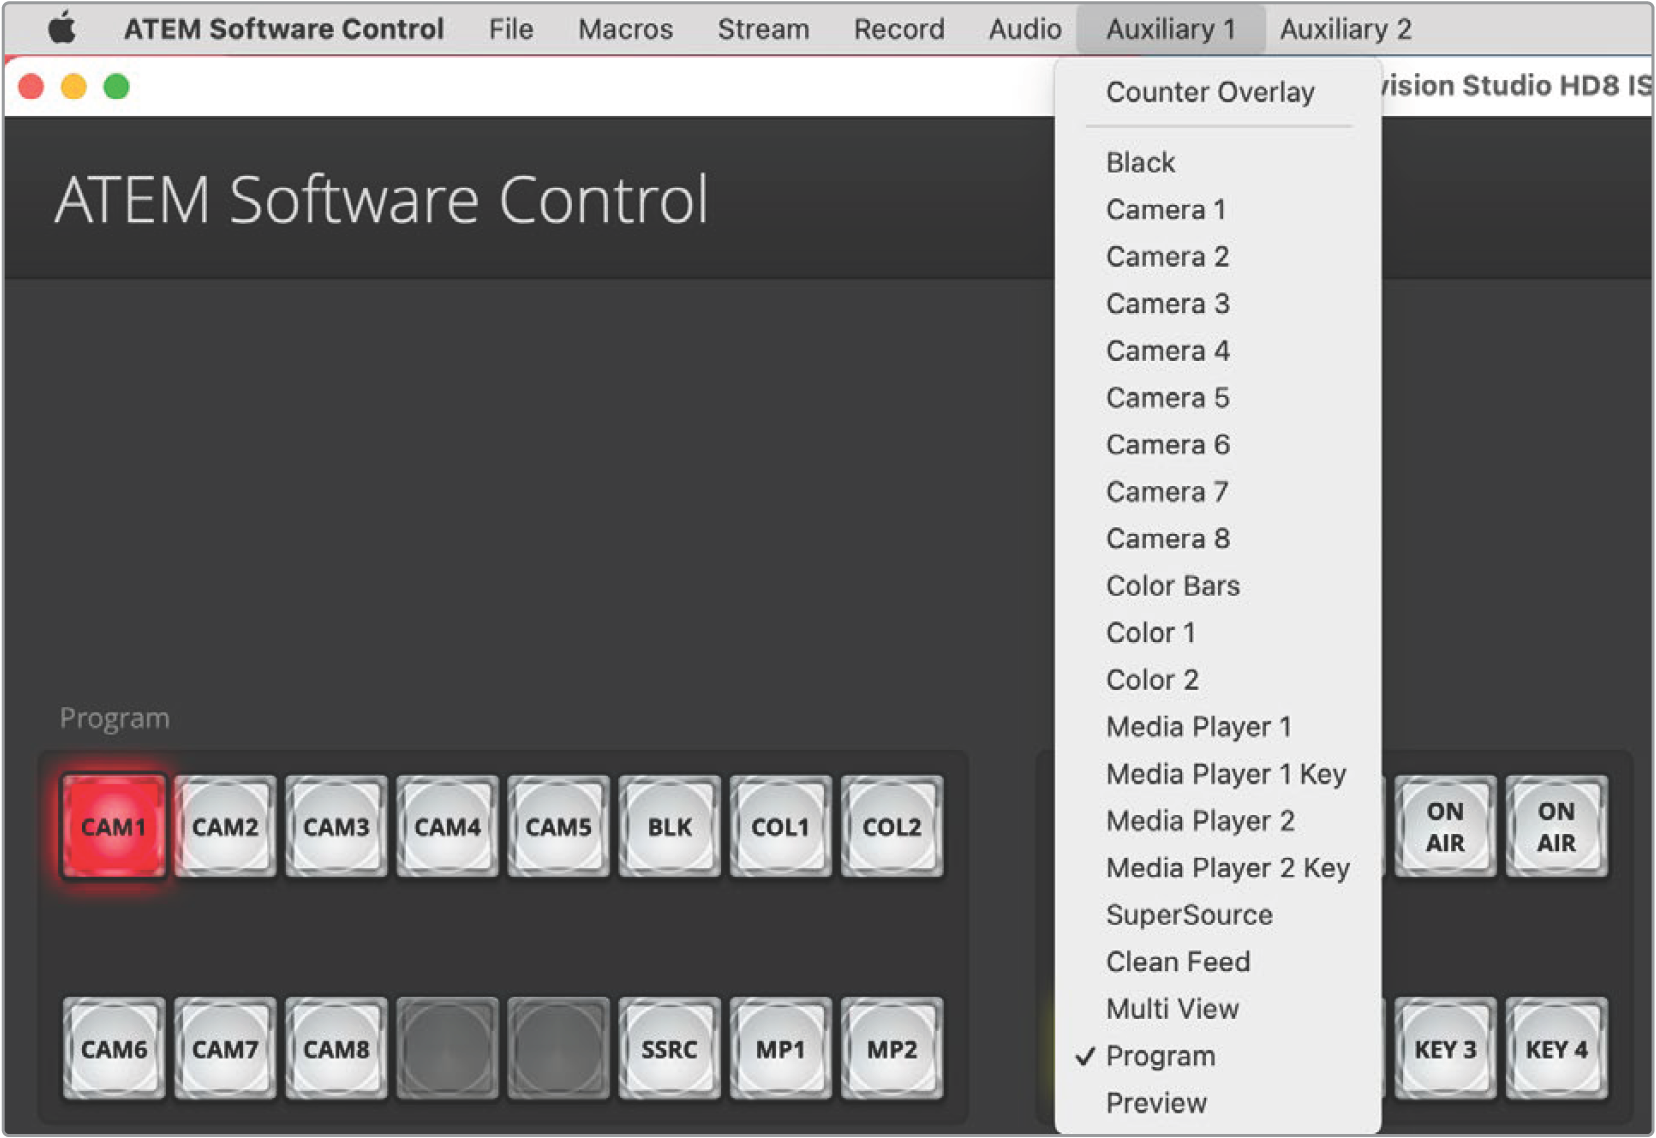The width and height of the screenshot is (1656, 1138).
Task: Route Camera 4 to Auxiliary 1
Action: [x=1218, y=350]
